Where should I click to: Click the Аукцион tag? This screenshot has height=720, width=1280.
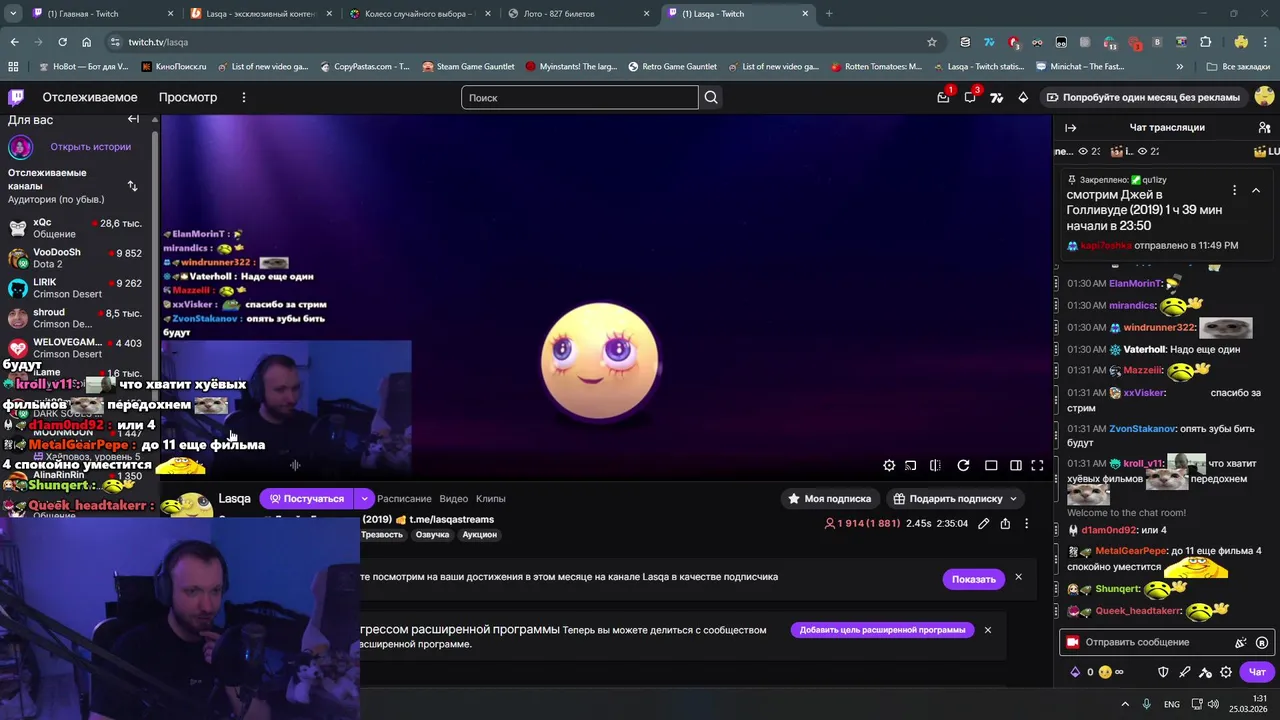(x=479, y=535)
